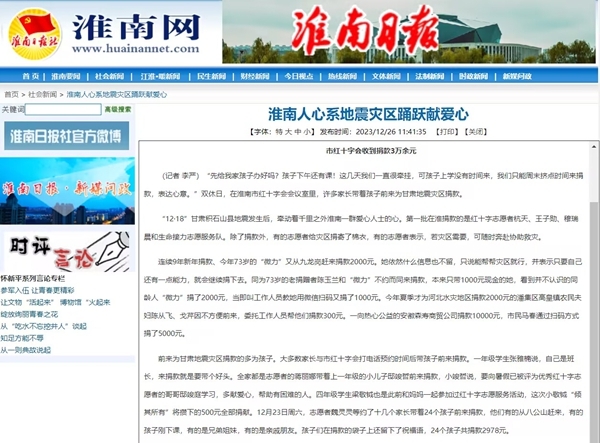Set font size to 小

pyautogui.click(x=307, y=132)
